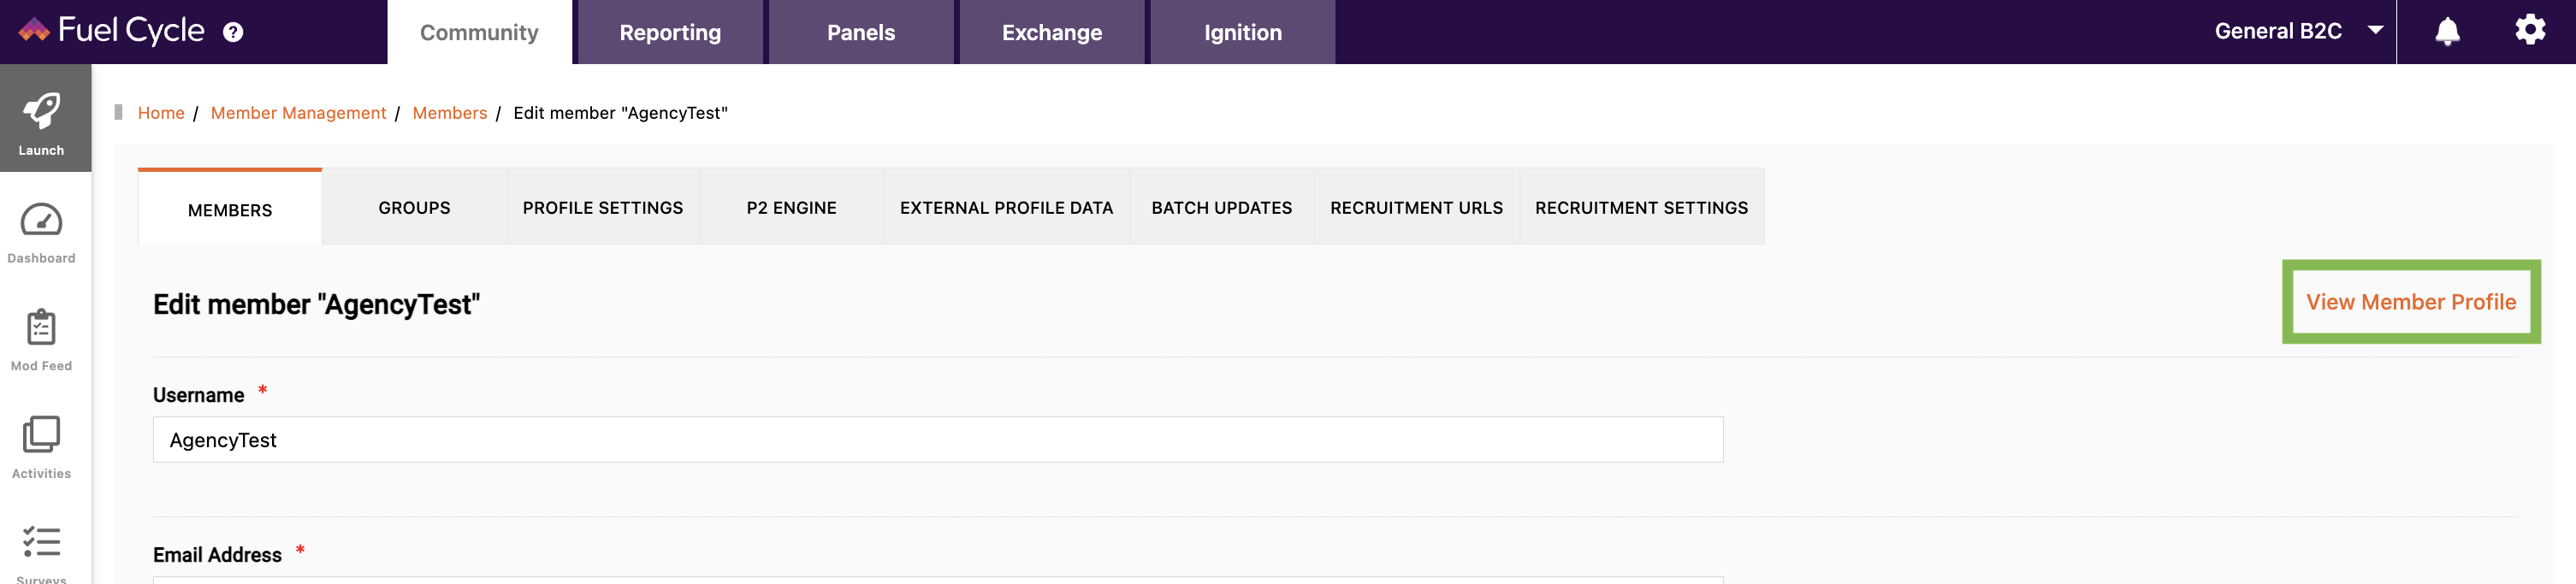Click the Email Address label
2576x584 pixels.
(217, 555)
